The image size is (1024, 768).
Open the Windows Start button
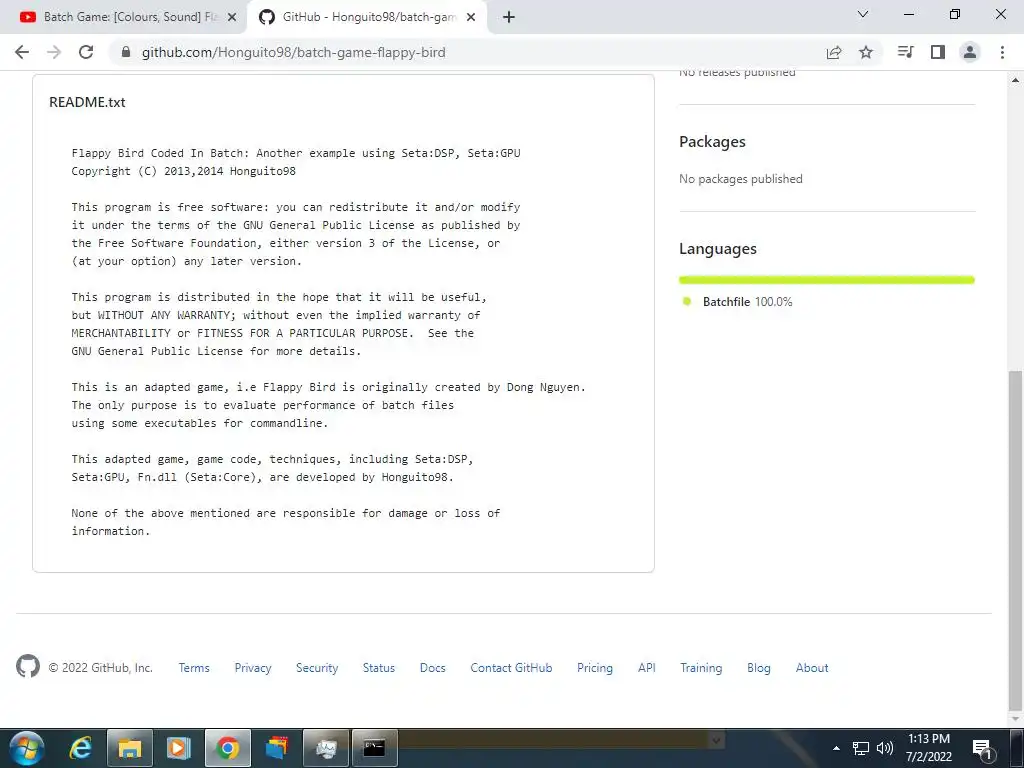27,748
